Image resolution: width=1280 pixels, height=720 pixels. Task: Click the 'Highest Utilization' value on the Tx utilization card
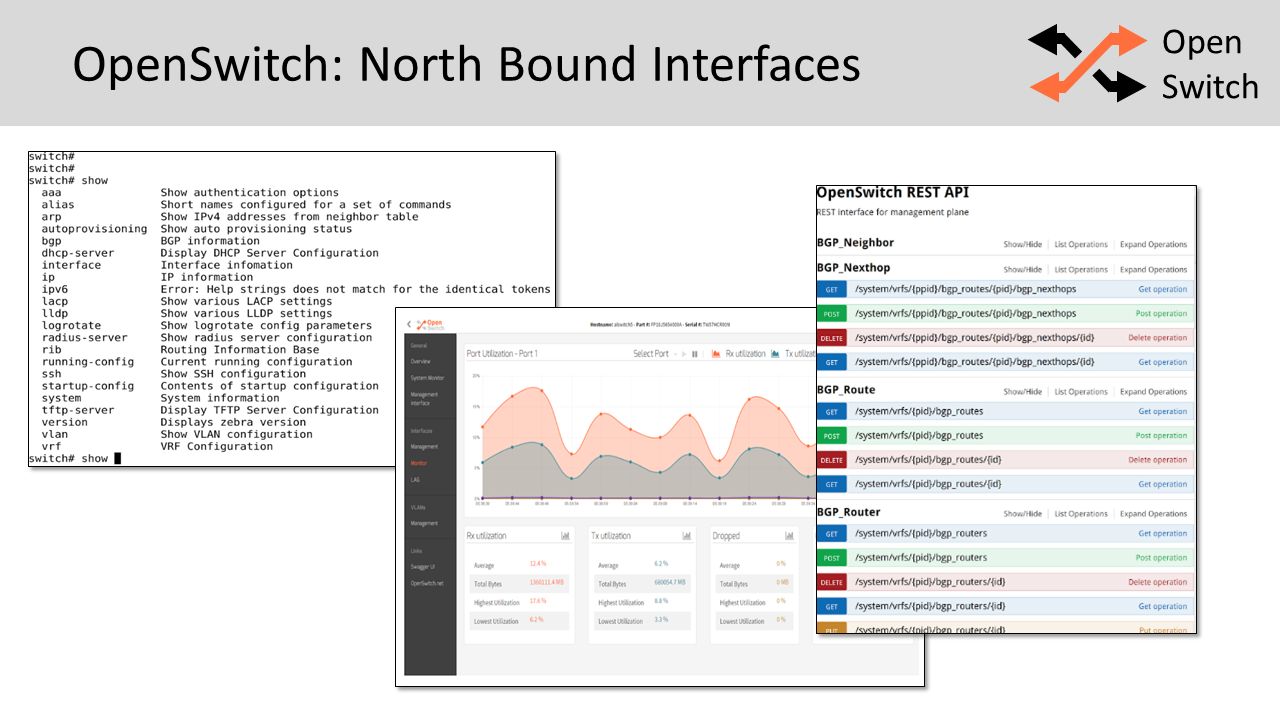tap(661, 602)
